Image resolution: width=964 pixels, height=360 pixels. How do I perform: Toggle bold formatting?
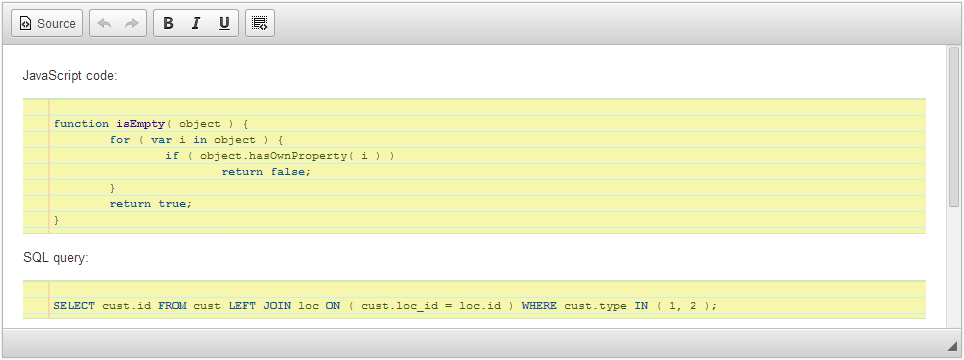pos(168,23)
